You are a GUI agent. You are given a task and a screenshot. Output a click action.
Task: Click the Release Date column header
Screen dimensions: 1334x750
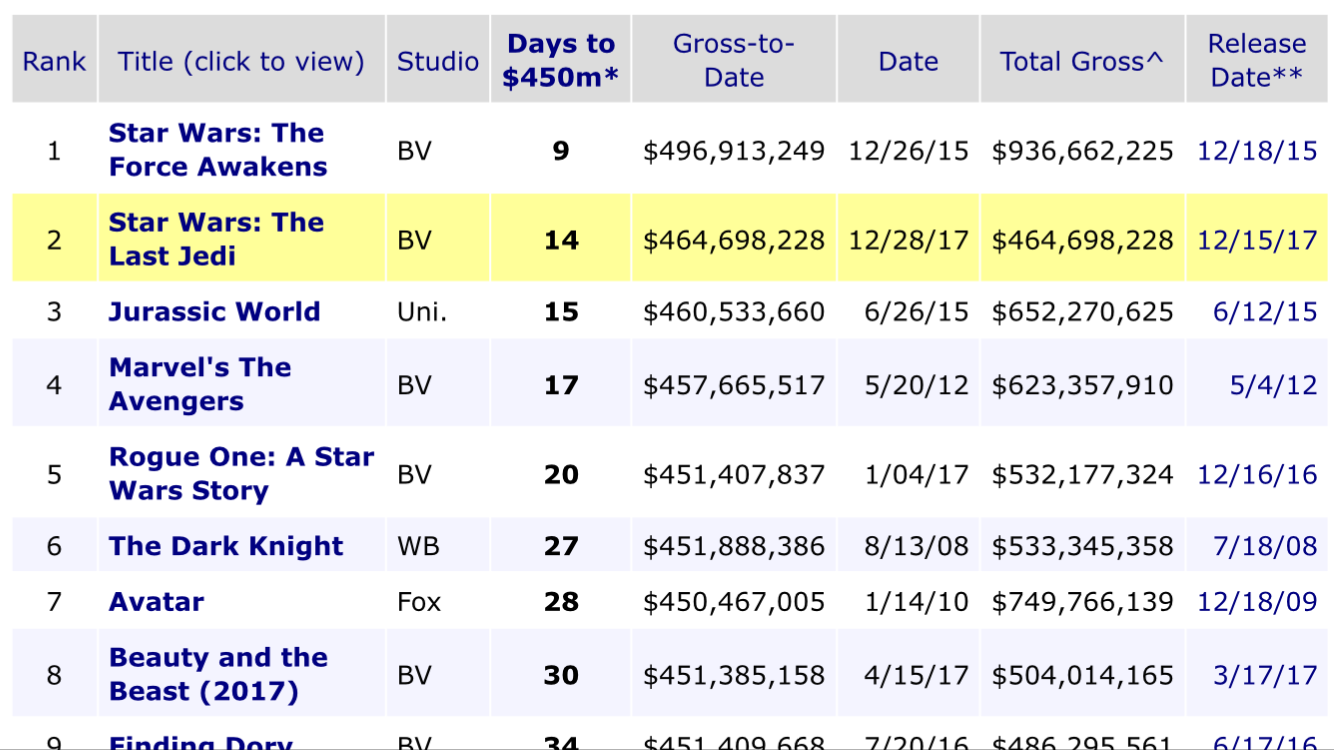click(1257, 61)
